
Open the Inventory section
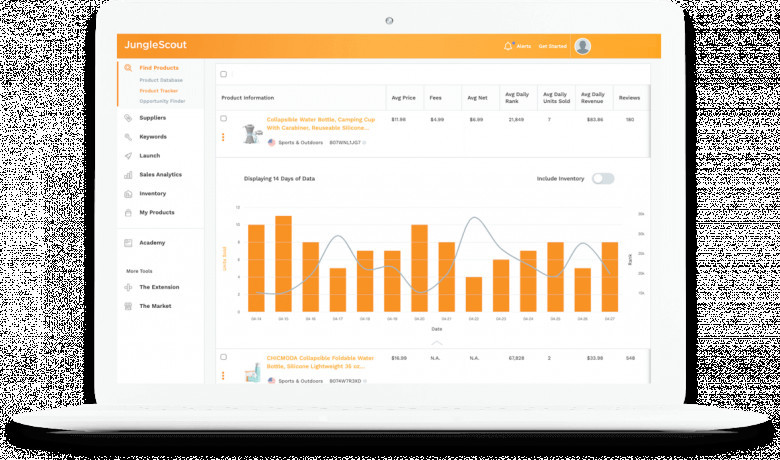coord(153,193)
